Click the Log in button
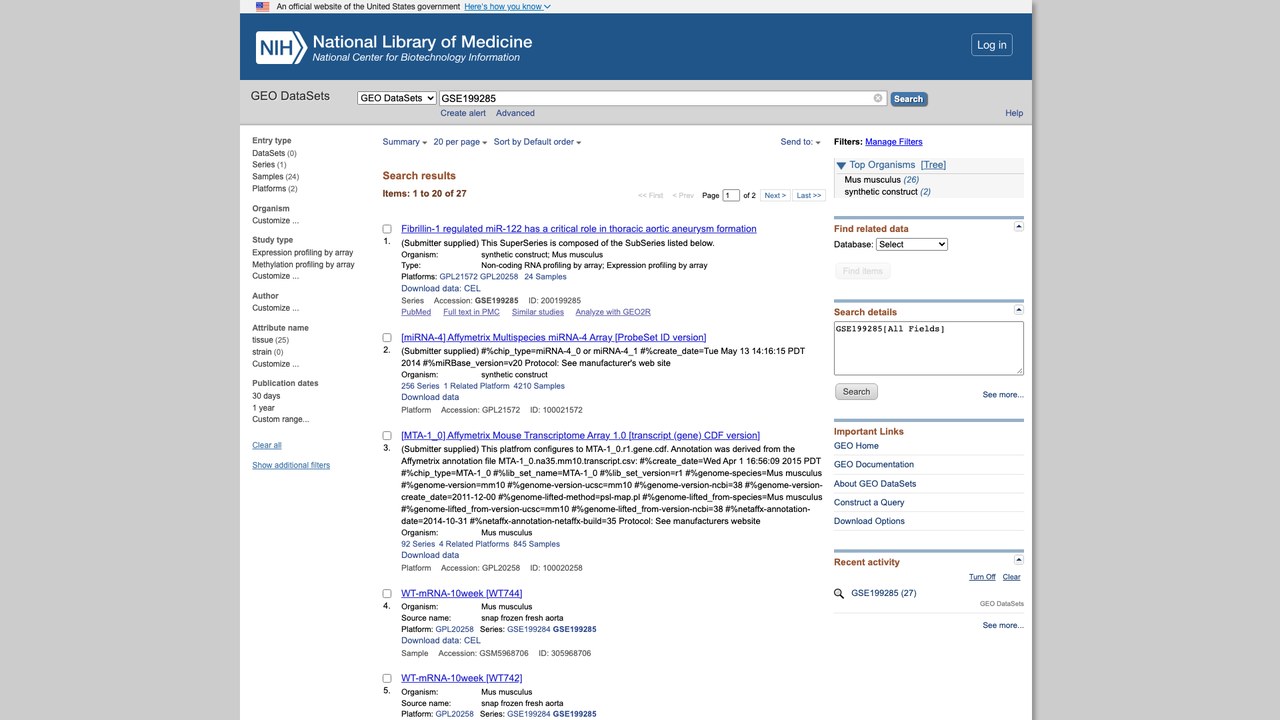This screenshot has height=720, width=1280. [992, 45]
